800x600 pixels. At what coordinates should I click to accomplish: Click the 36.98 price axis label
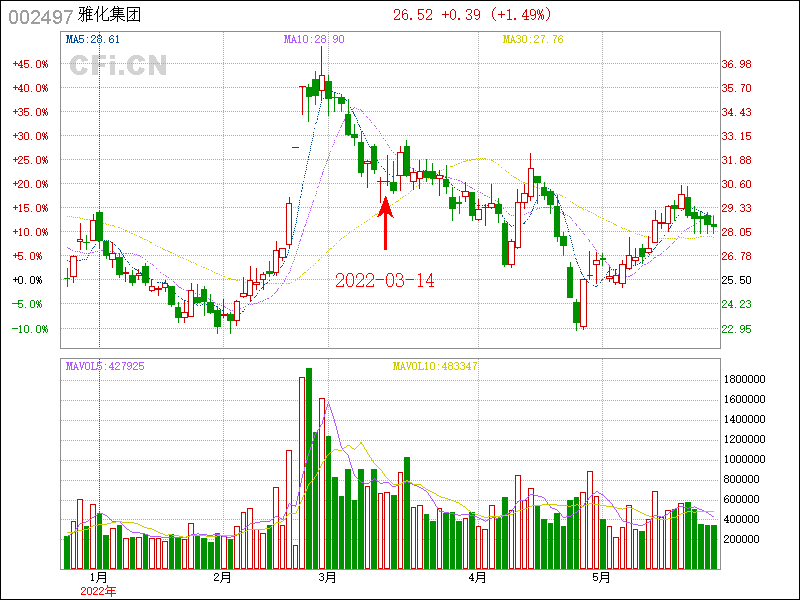click(736, 64)
